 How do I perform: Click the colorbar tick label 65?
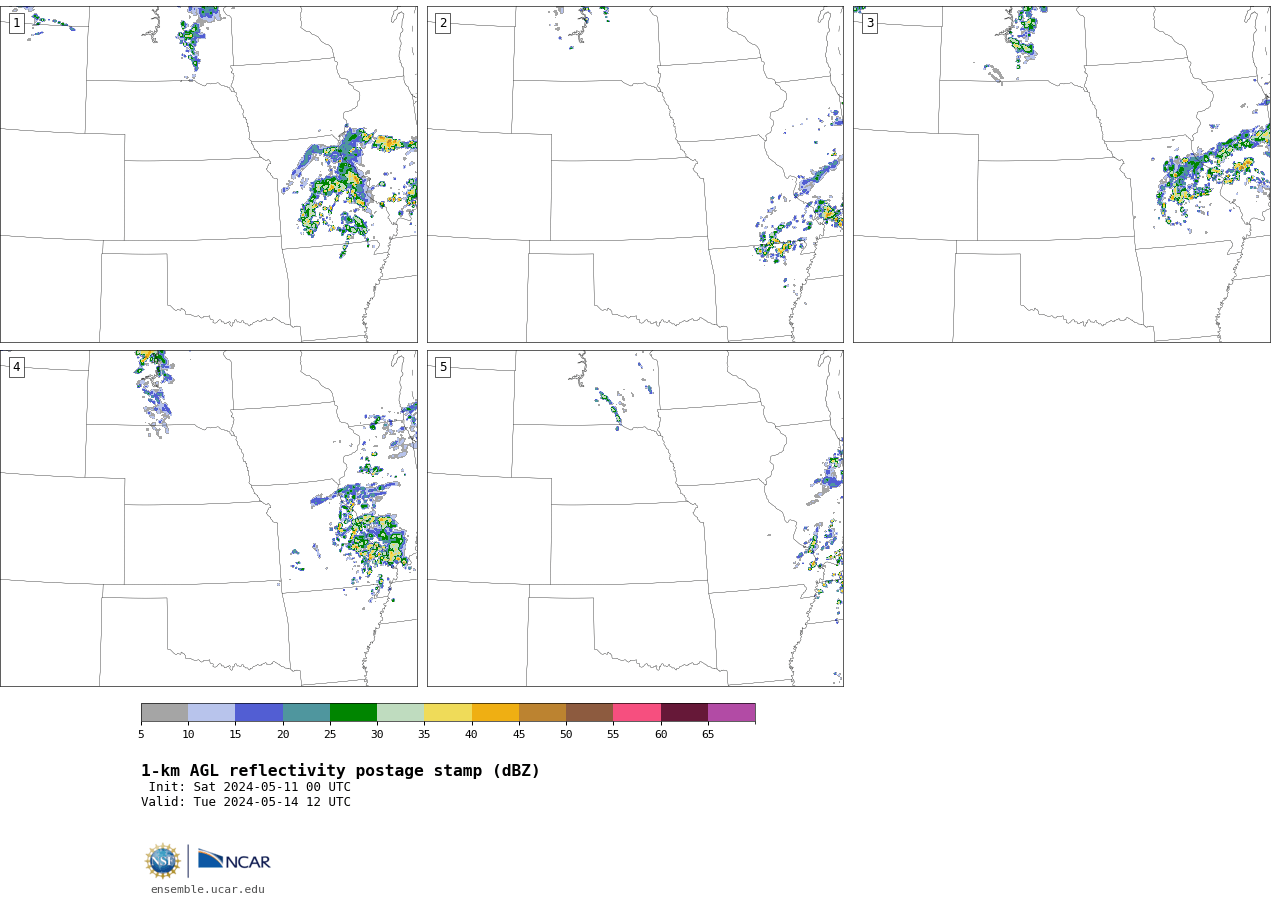pos(708,735)
